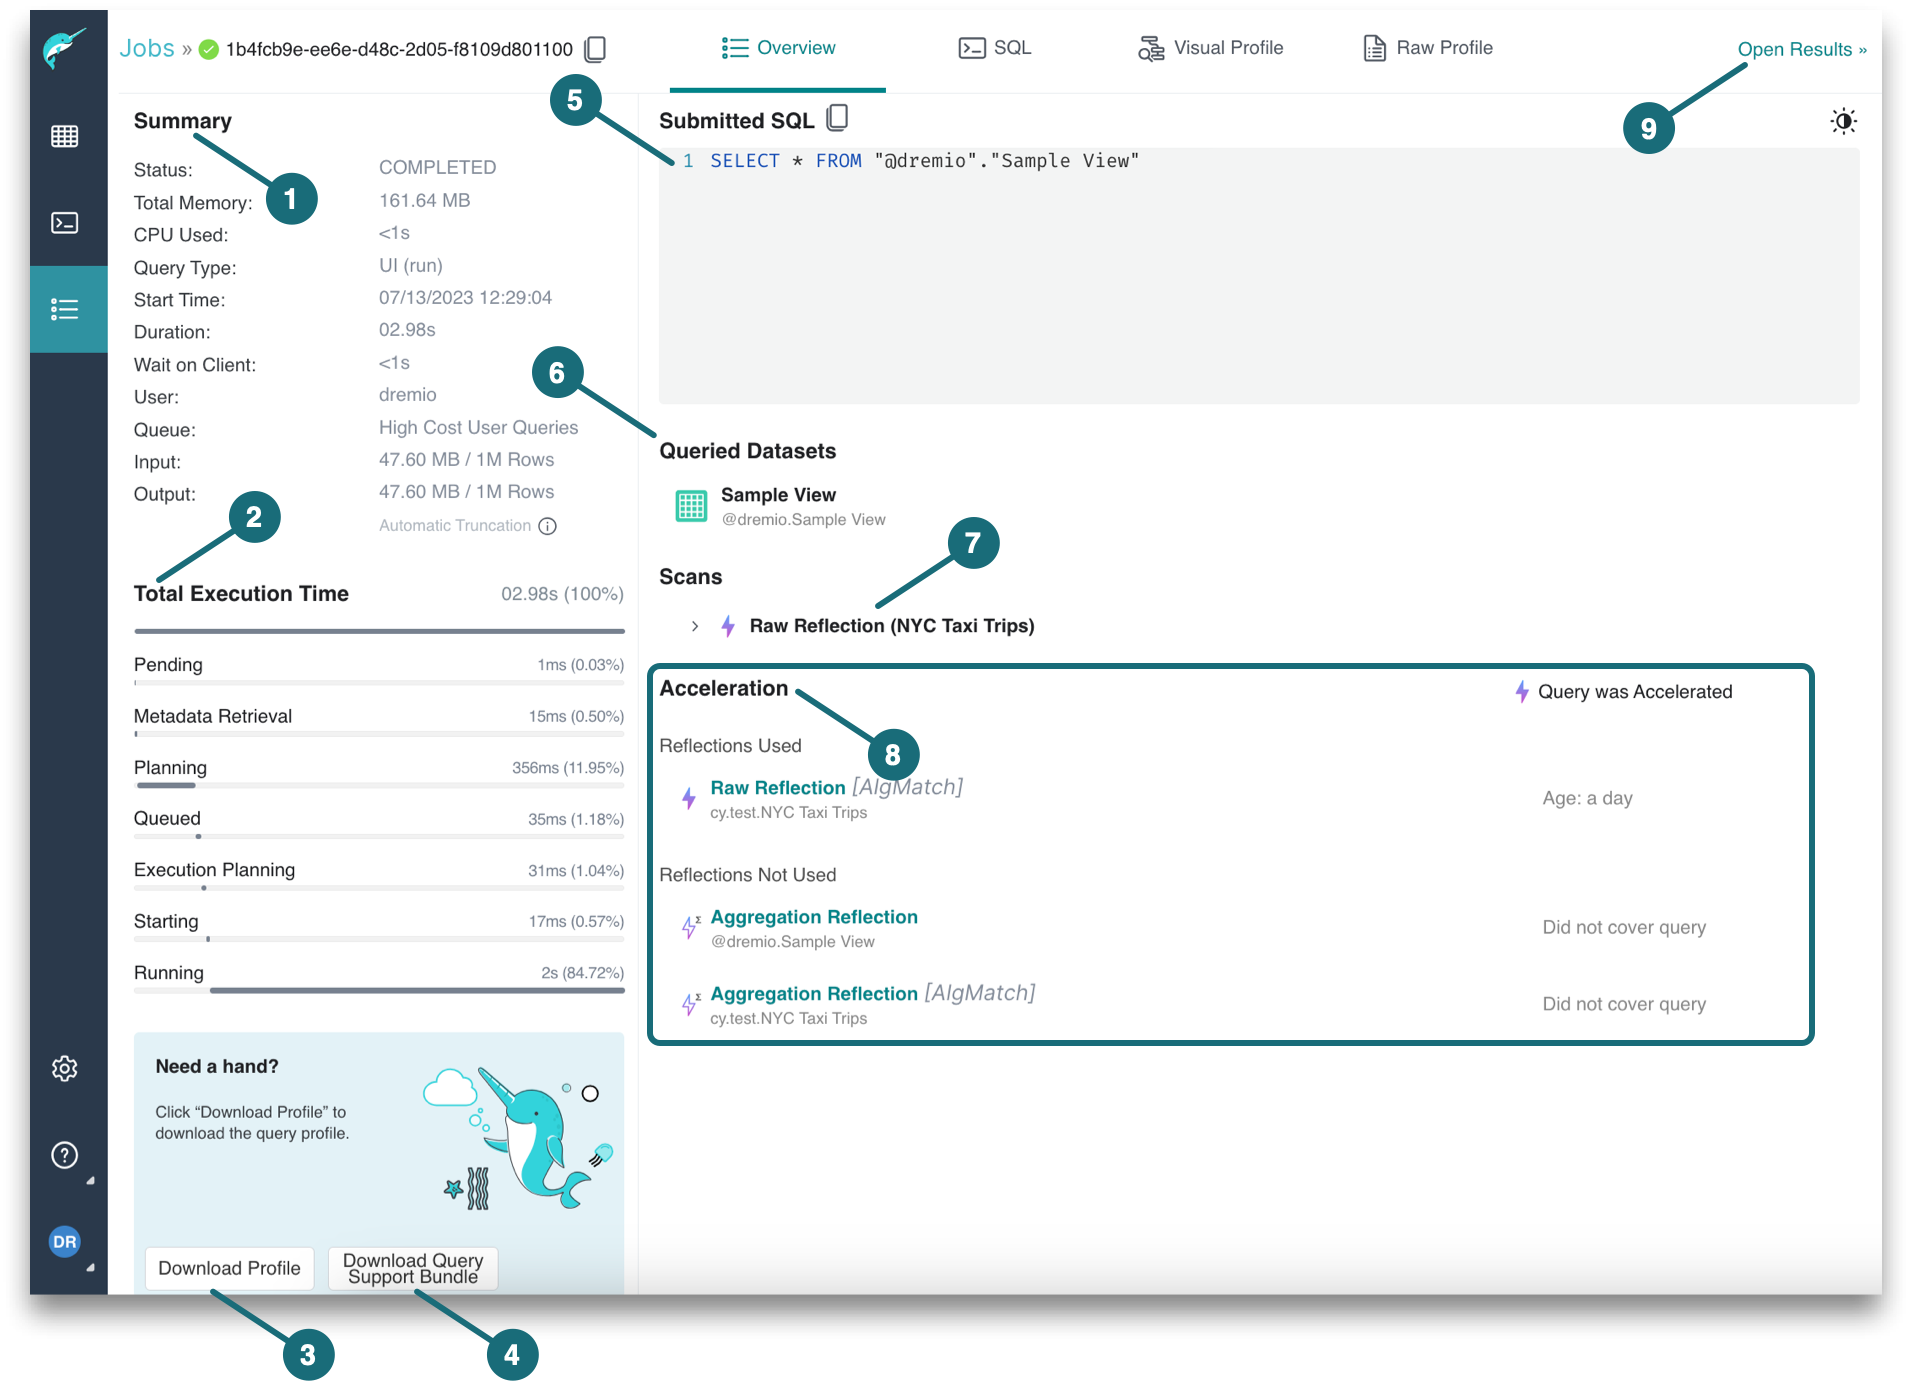Screen dimensions: 1912x1382
Task: Open Help using the question mark icon
Action: [x=64, y=1155]
